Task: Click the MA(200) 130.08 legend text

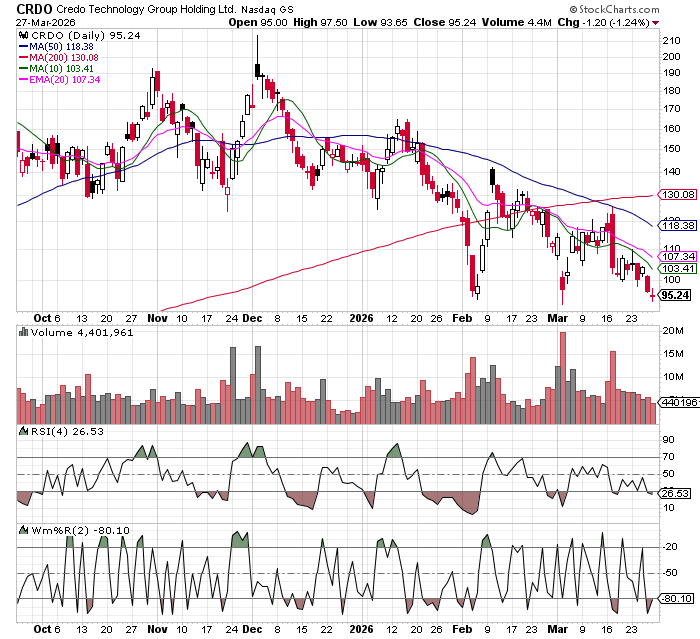Action: [x=64, y=58]
